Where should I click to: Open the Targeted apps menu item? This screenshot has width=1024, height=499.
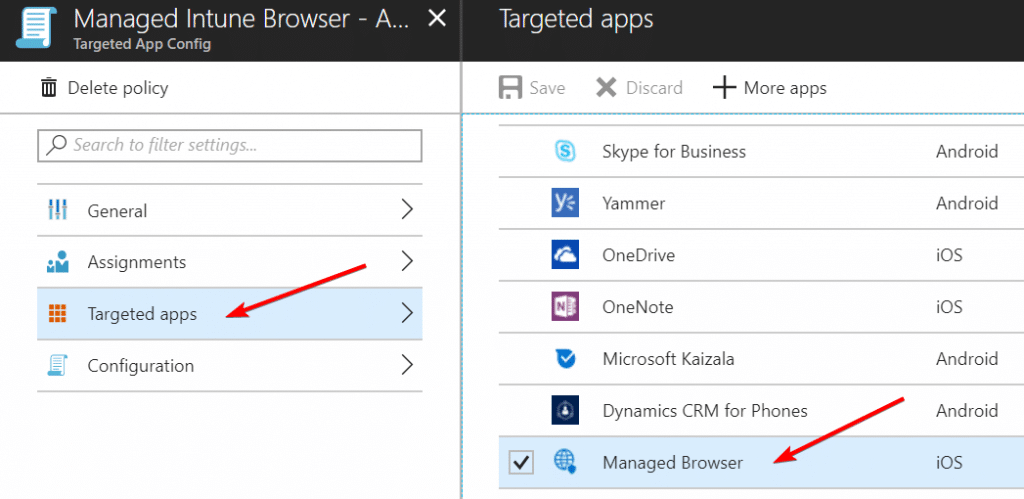tap(142, 314)
